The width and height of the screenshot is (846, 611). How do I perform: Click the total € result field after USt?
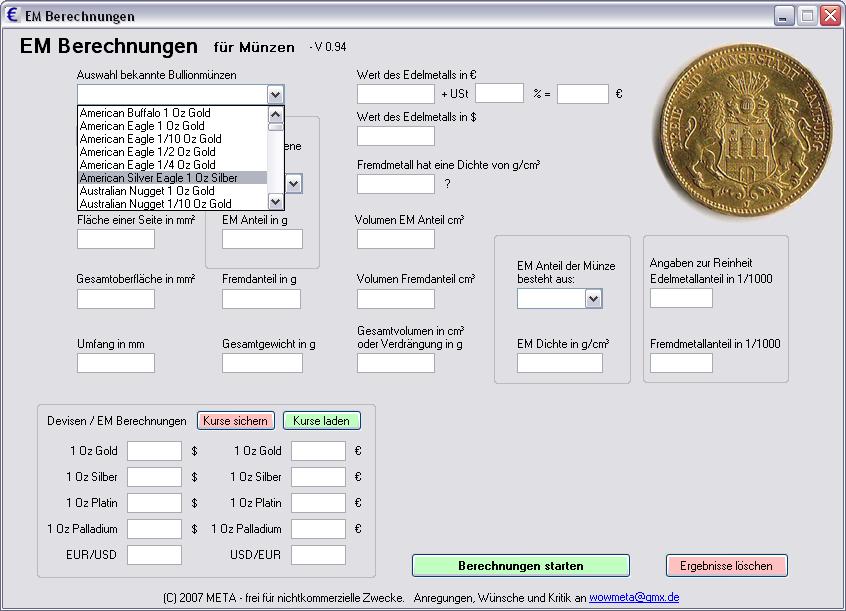coord(583,94)
